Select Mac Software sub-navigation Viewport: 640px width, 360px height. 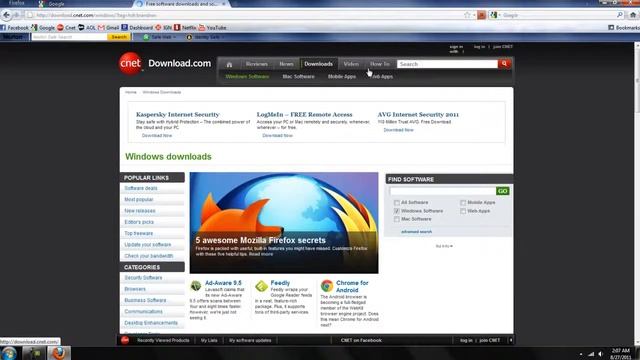[298, 76]
